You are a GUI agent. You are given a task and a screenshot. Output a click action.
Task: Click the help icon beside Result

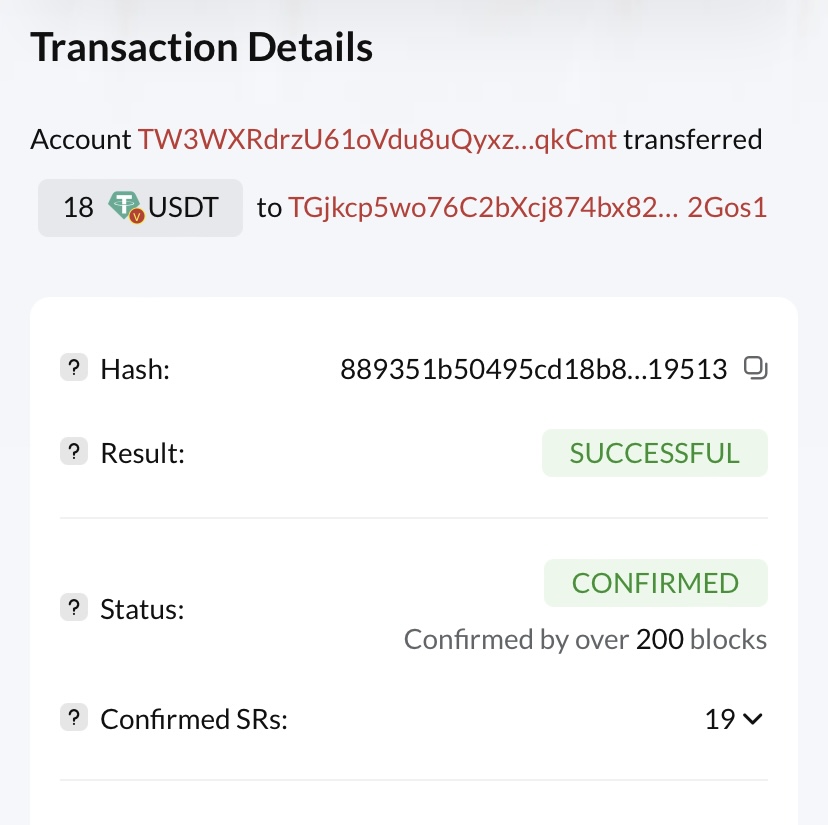click(x=73, y=452)
